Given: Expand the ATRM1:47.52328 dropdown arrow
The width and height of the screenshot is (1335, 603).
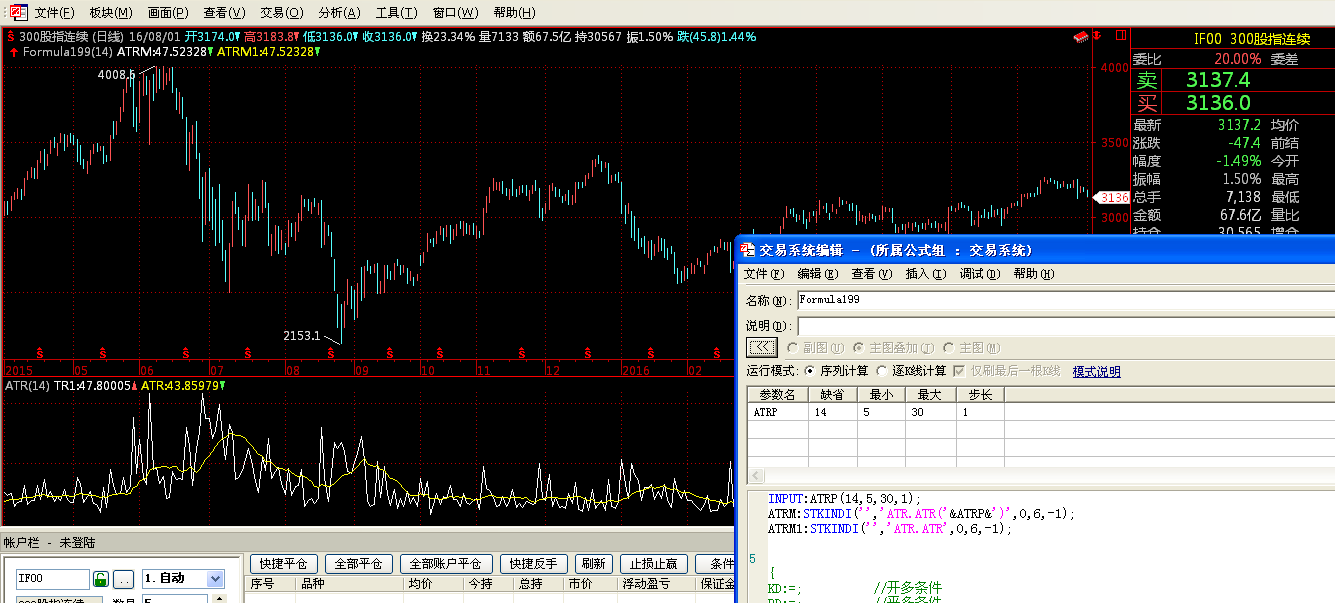Looking at the screenshot, I should pyautogui.click(x=316, y=51).
